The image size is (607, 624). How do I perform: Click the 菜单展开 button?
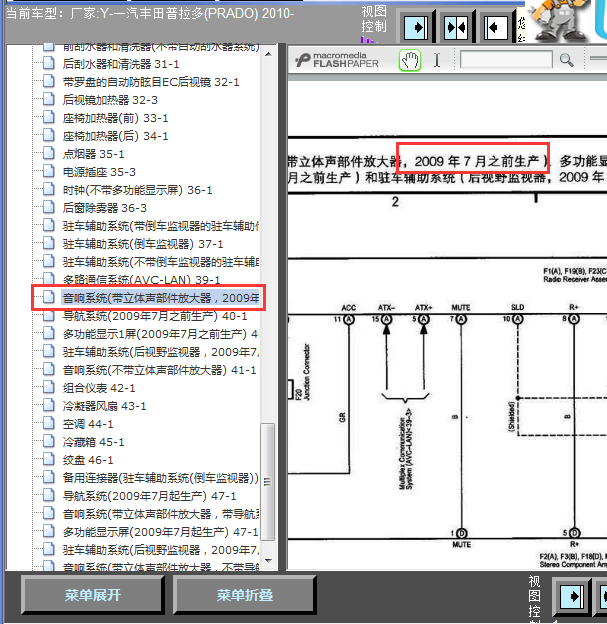(93, 595)
